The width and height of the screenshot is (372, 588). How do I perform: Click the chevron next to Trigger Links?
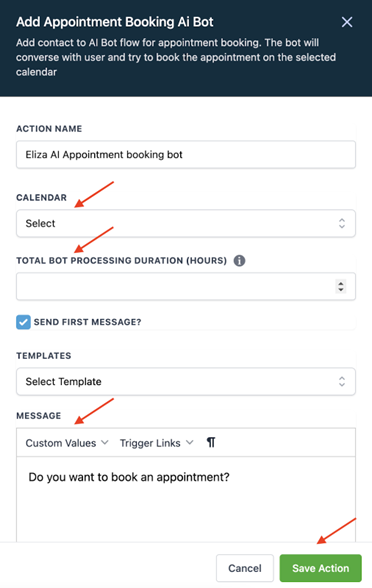189,443
